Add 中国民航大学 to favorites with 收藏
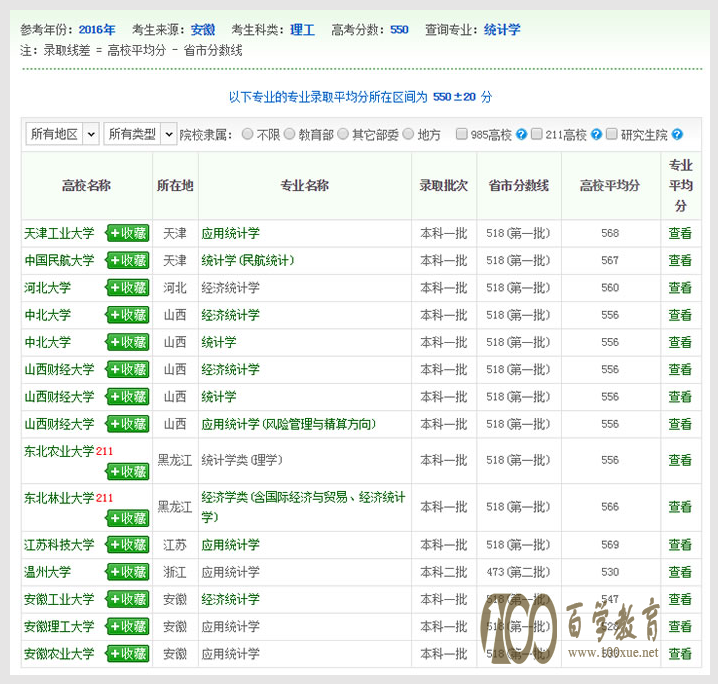The width and height of the screenshot is (718, 684). [x=128, y=260]
